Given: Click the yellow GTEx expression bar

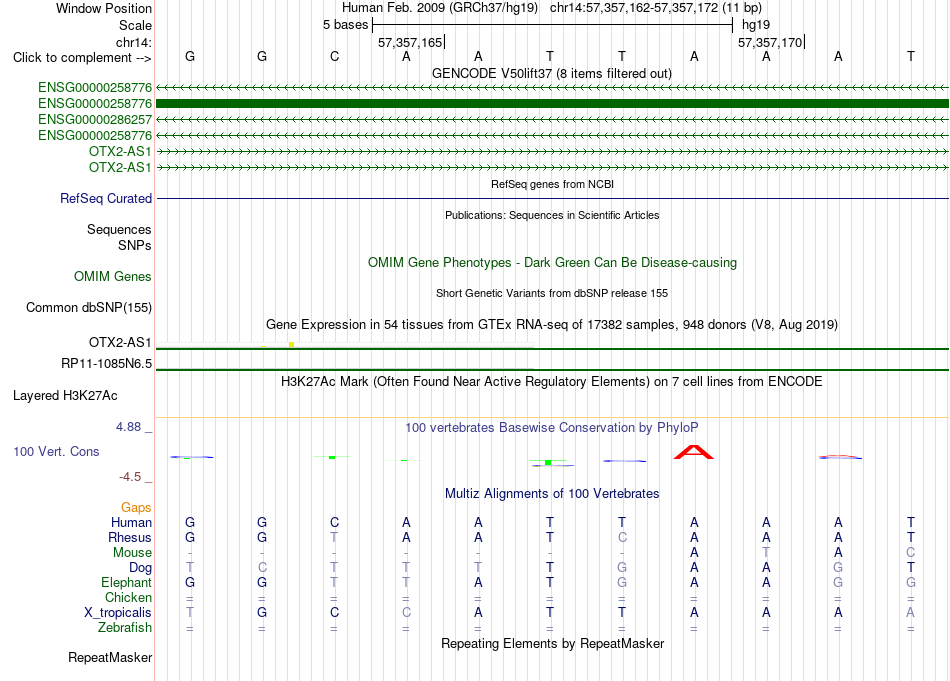Looking at the screenshot, I should pos(291,345).
